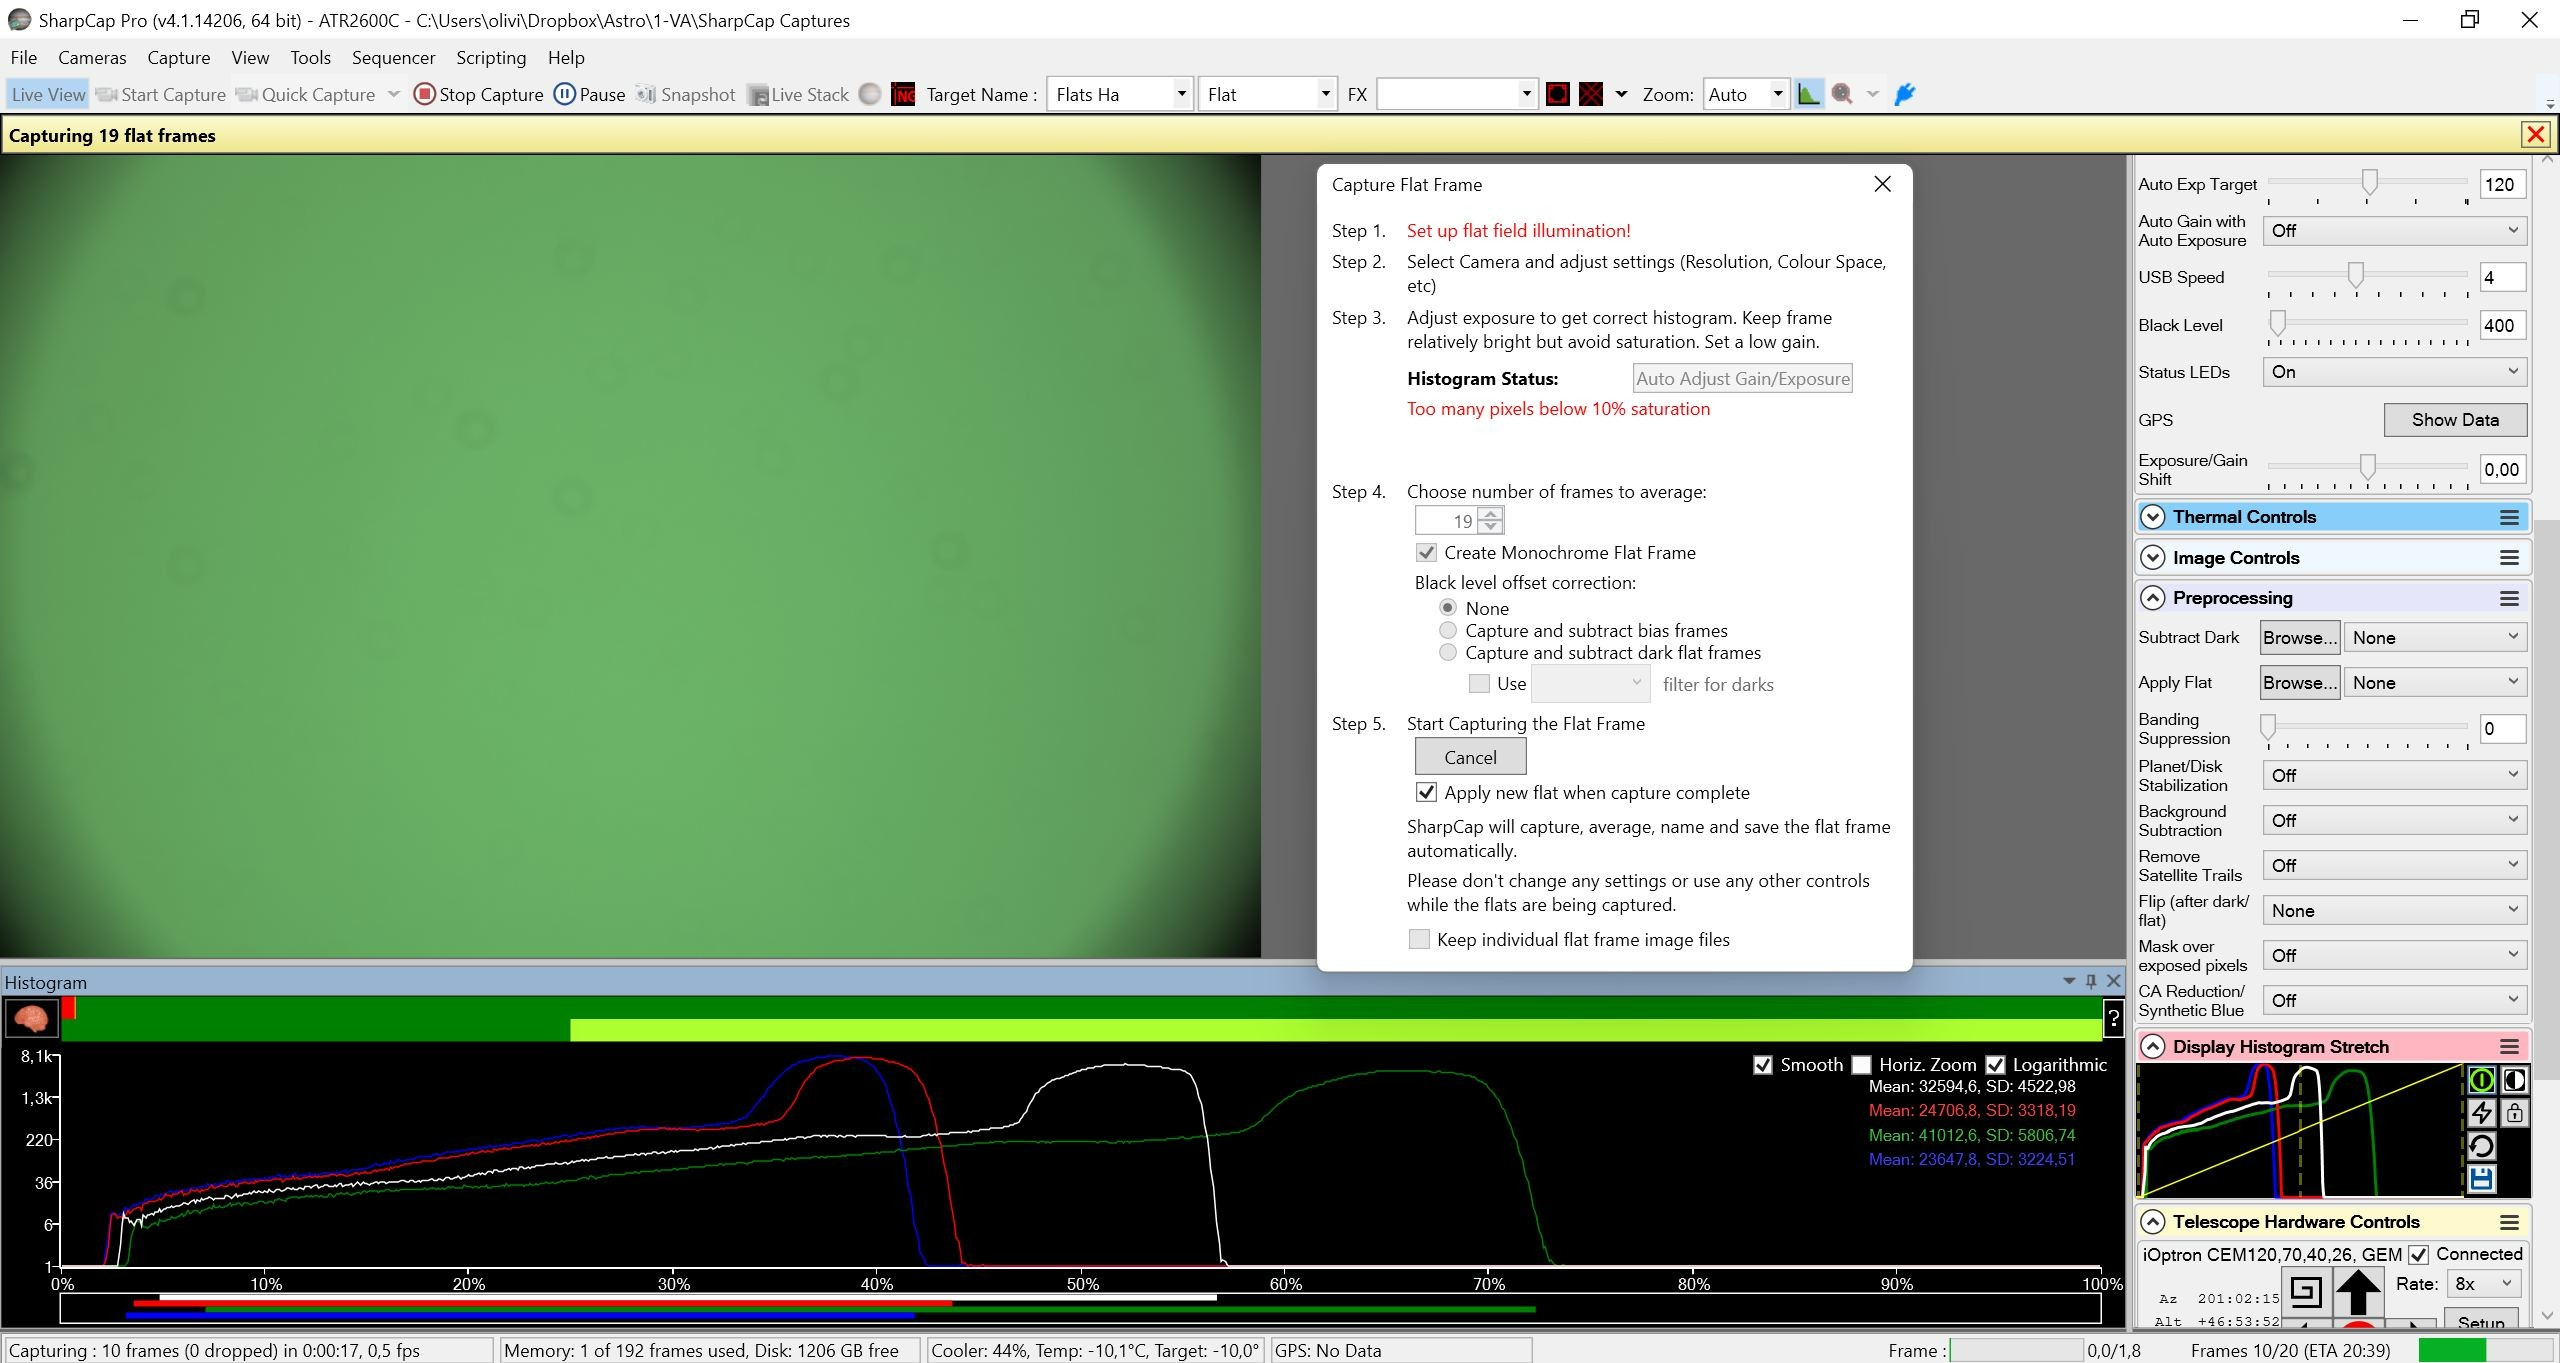The image size is (2560, 1363).
Task: Toggle the Logarithmic histogram checkbox
Action: coord(1995,1065)
